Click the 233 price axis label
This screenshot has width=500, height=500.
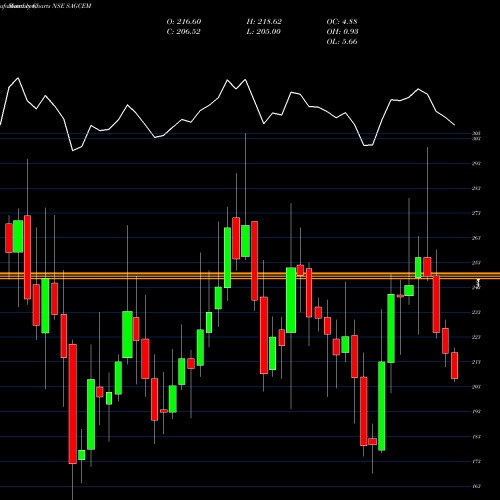tap(476, 312)
